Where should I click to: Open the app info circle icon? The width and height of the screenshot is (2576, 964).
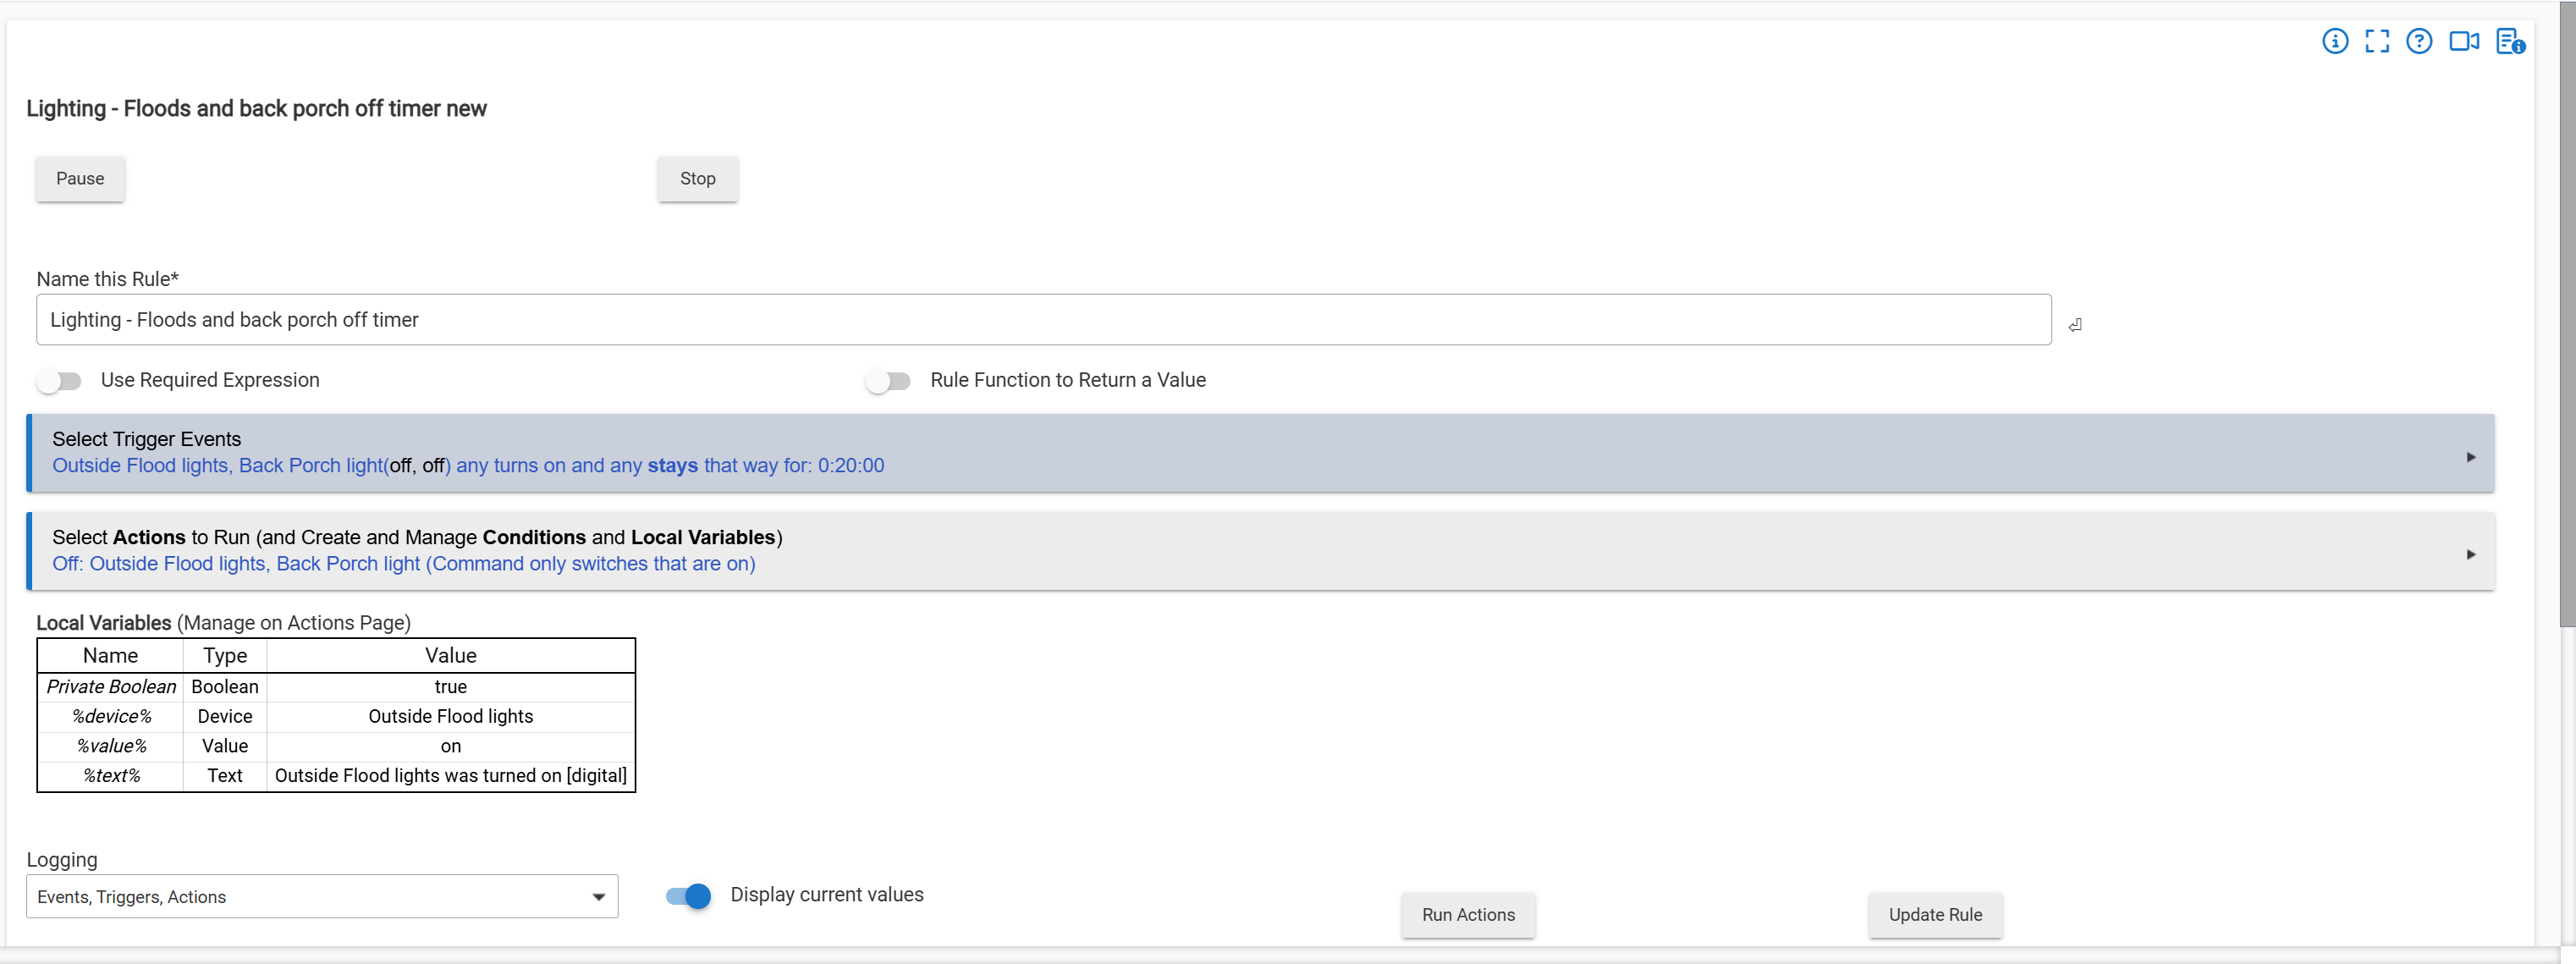(2334, 41)
